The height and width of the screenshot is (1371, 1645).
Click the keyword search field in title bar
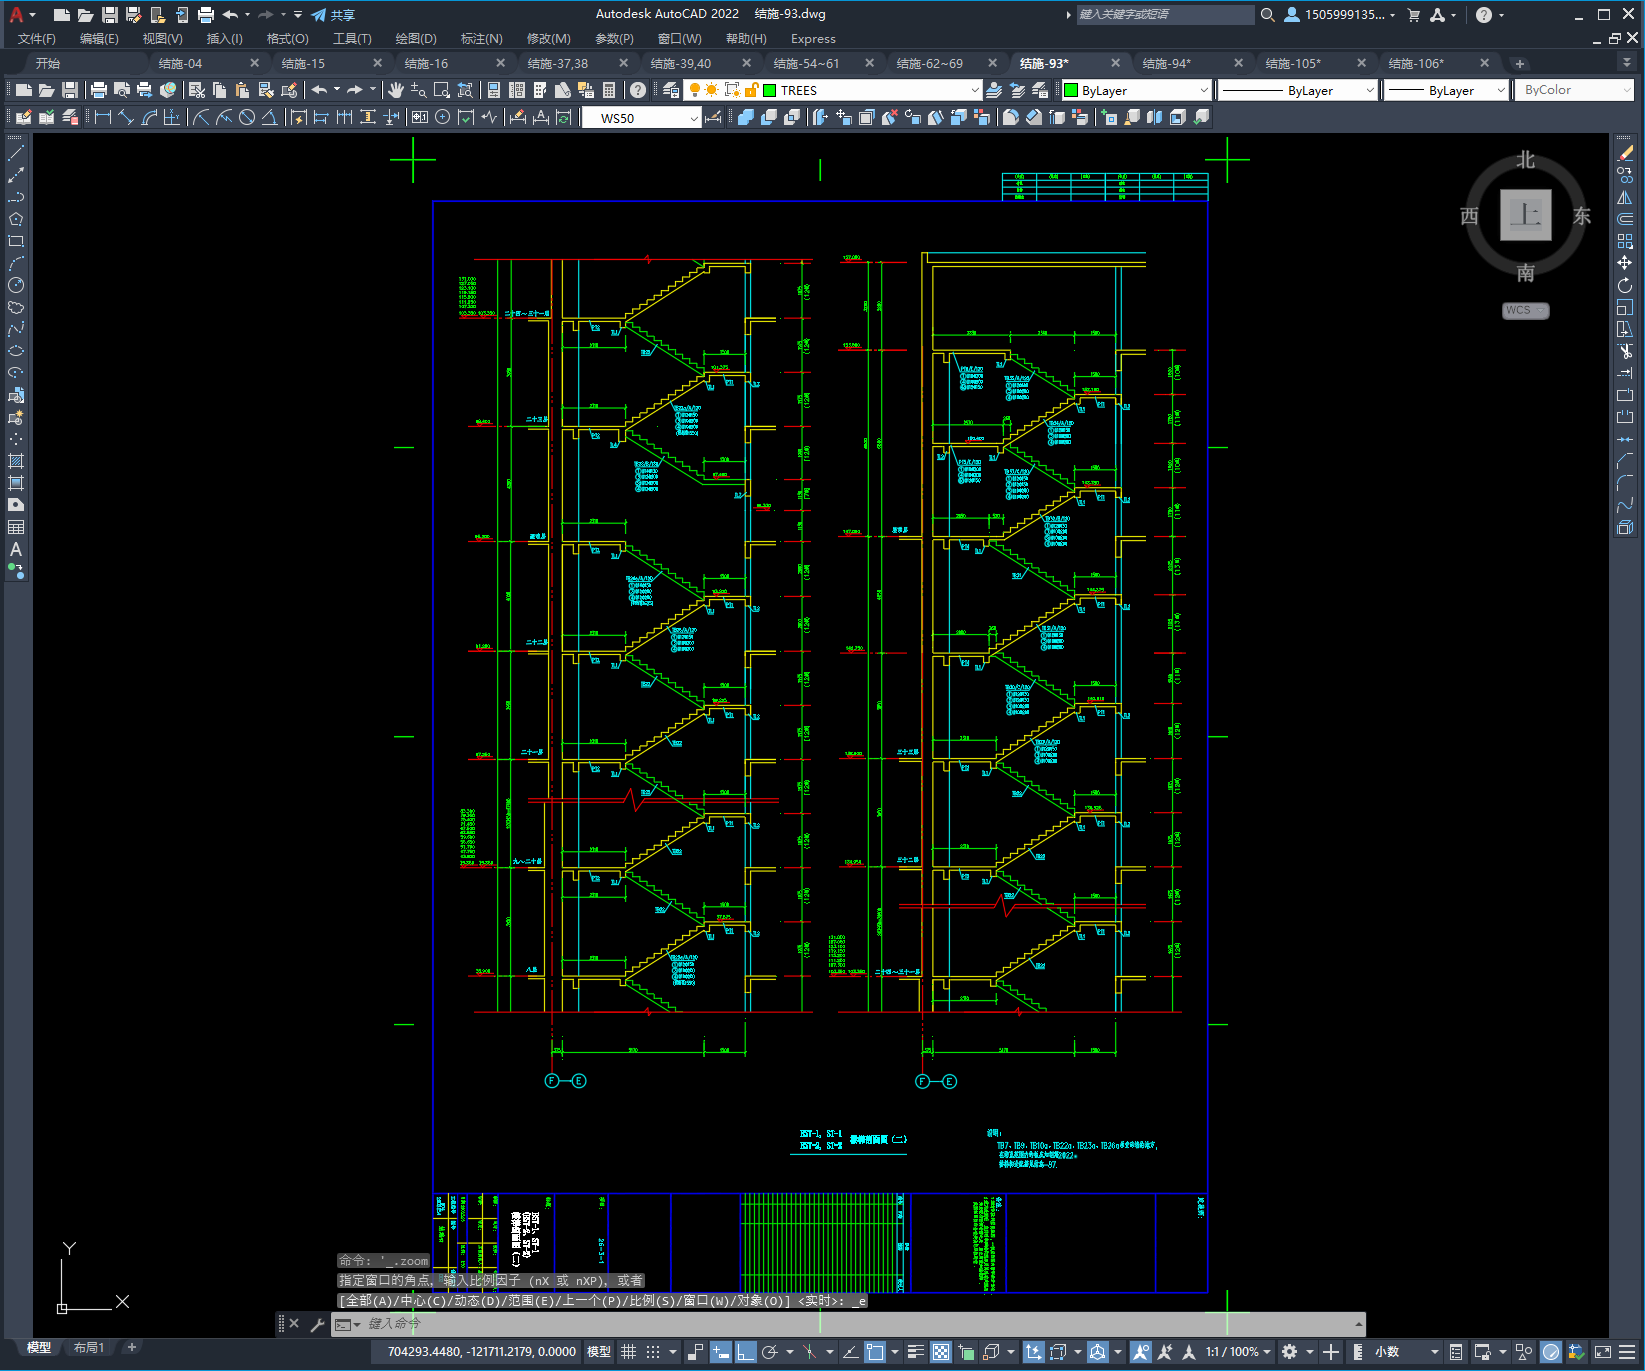[x=1165, y=15]
